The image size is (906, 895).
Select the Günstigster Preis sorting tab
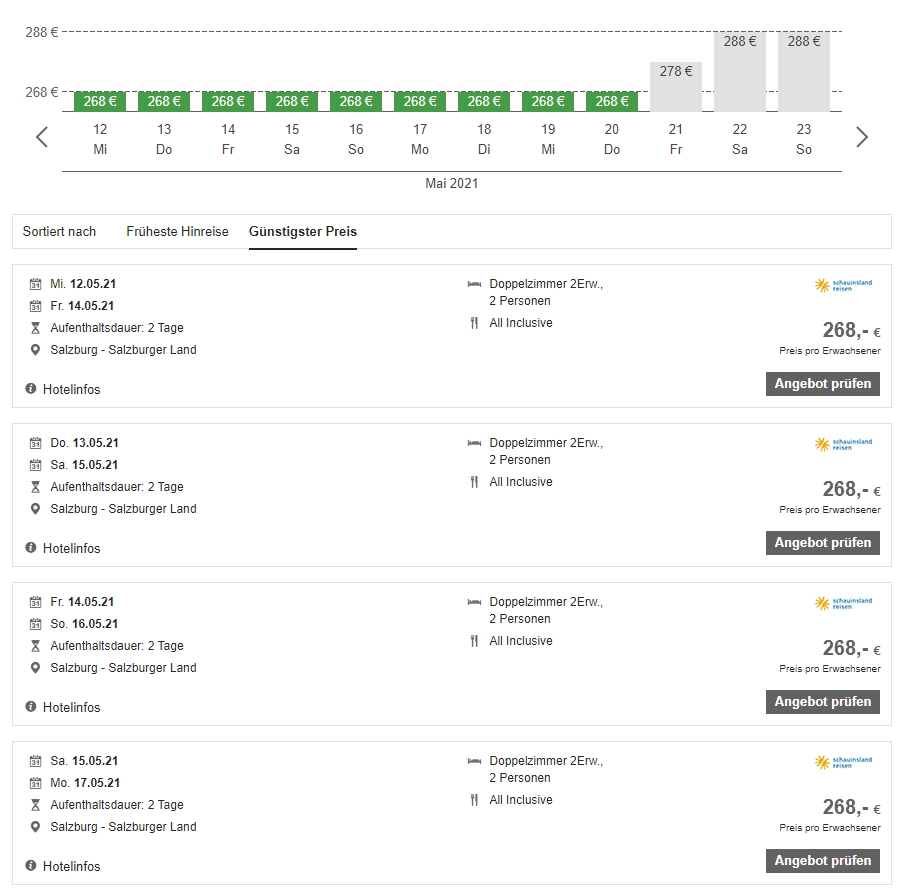pos(303,231)
